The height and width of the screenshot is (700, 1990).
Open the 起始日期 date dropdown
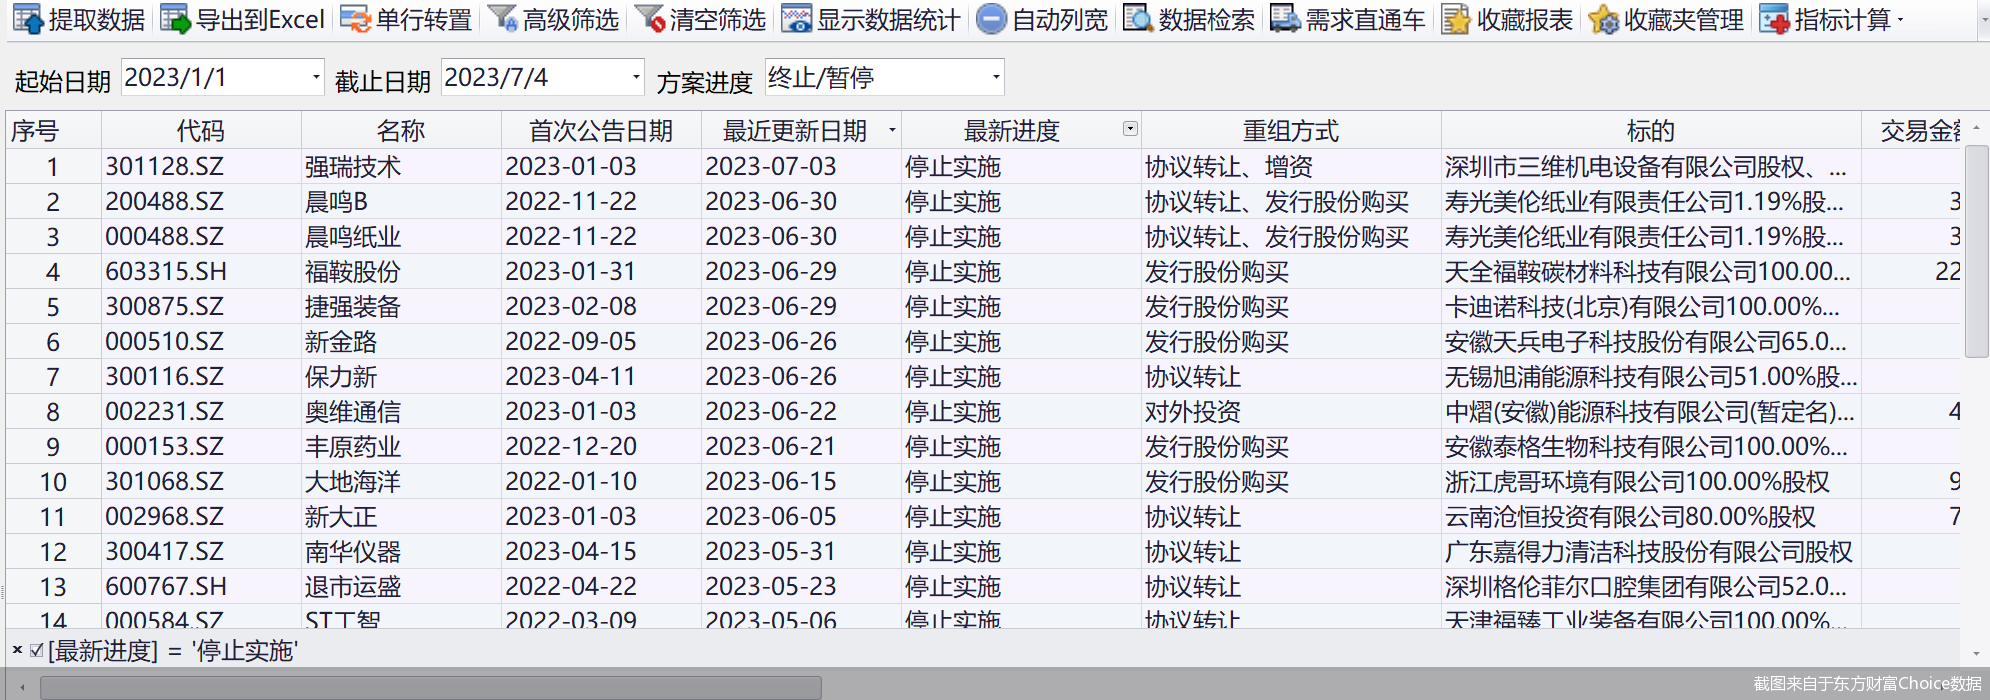[316, 77]
